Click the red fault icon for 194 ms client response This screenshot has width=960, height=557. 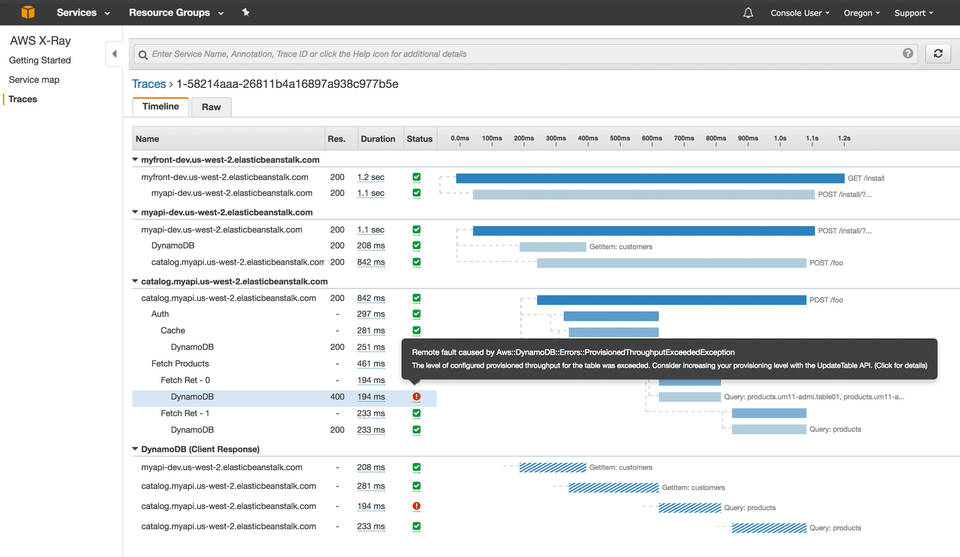[416, 506]
